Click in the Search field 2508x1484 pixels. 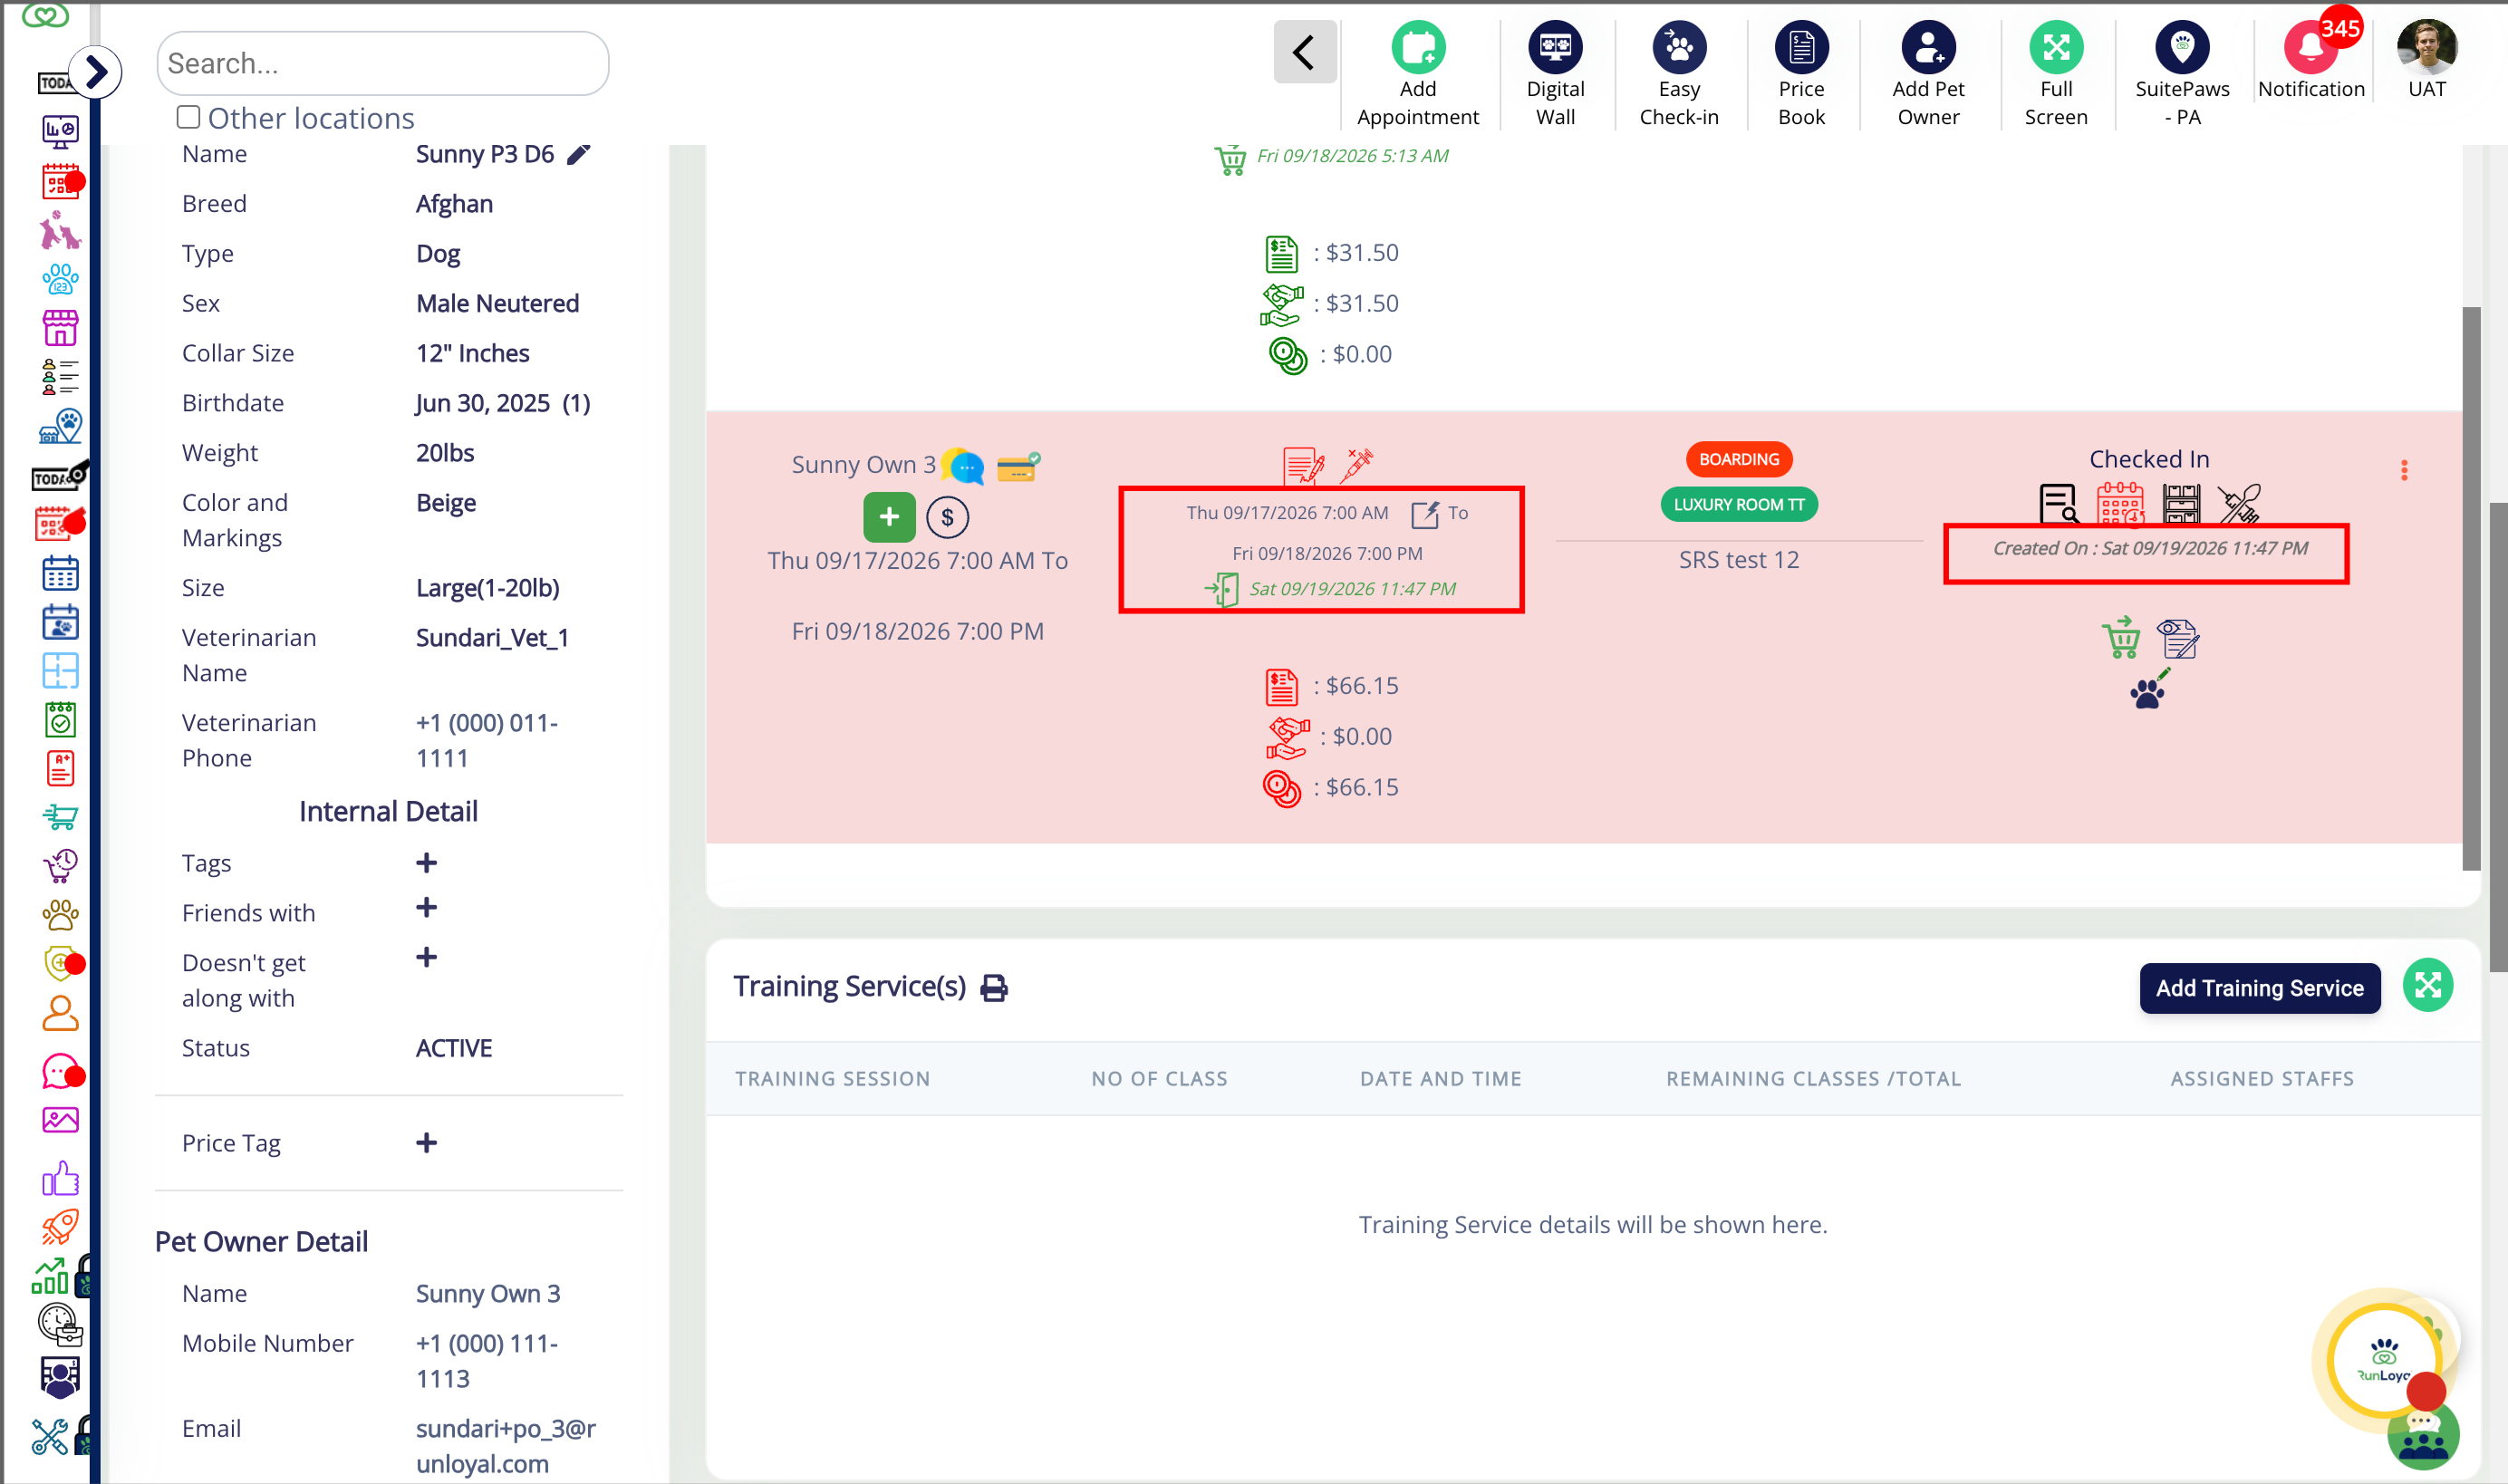pos(383,63)
